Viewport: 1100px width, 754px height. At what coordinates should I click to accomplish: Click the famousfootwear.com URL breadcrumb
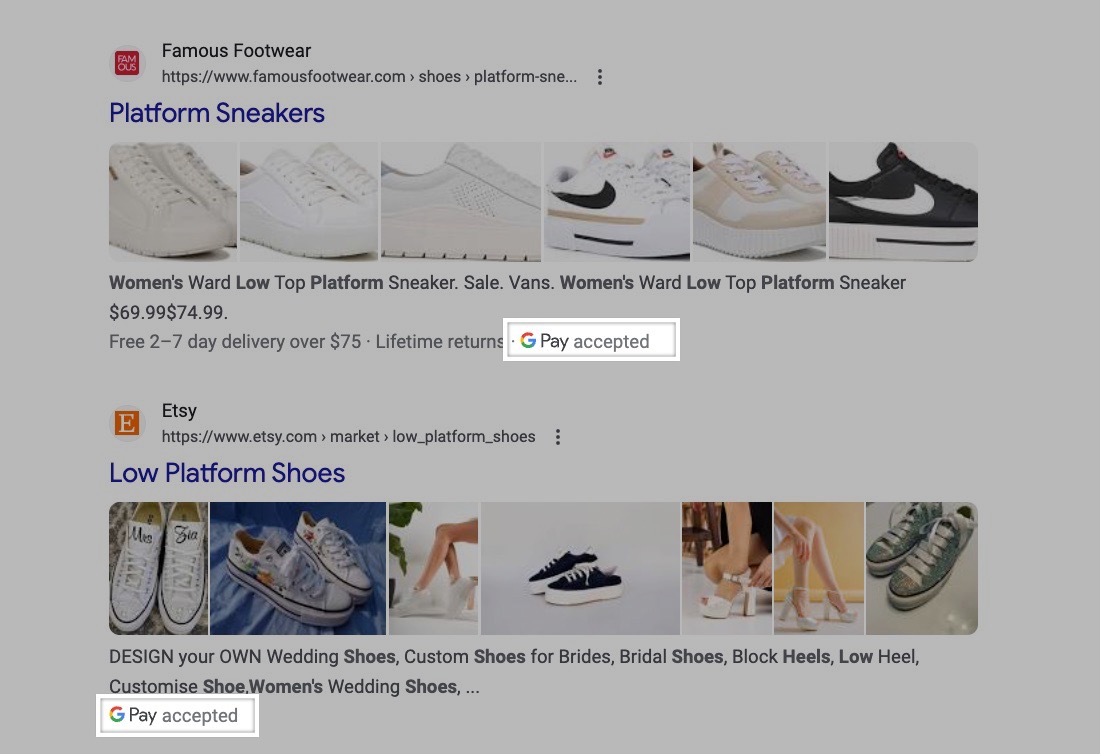click(369, 77)
